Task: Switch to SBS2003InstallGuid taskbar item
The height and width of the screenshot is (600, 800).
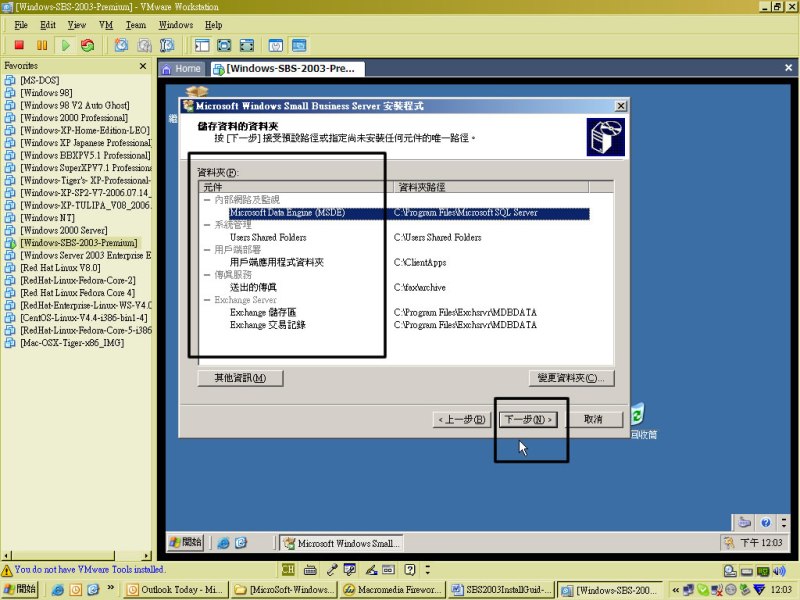Action: (502, 590)
